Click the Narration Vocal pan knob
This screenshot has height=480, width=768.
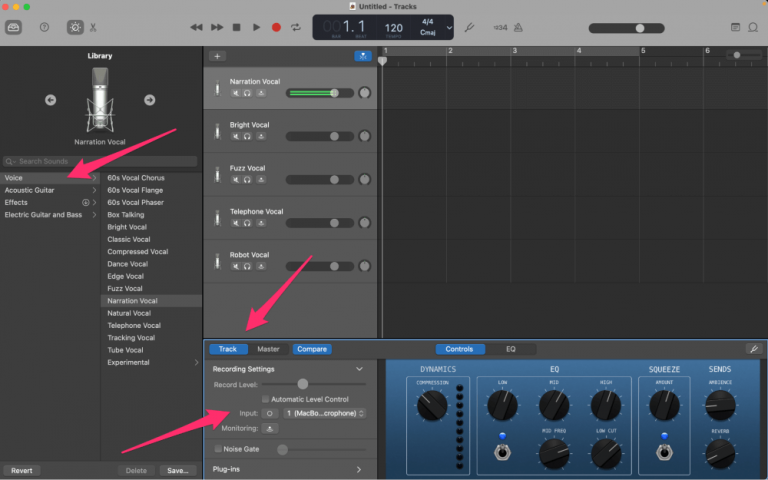pos(364,93)
